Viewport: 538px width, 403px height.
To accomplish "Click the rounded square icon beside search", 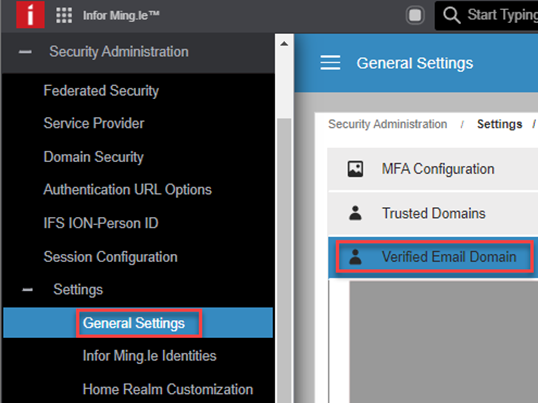I will (415, 15).
